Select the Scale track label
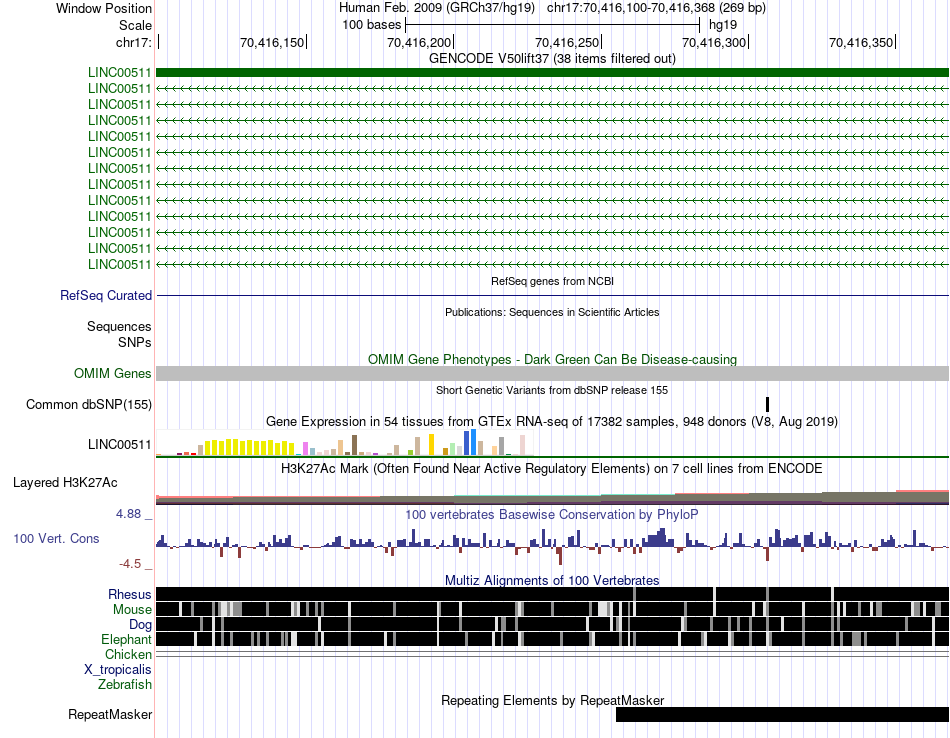Viewport: 950px width, 738px height. tap(135, 25)
